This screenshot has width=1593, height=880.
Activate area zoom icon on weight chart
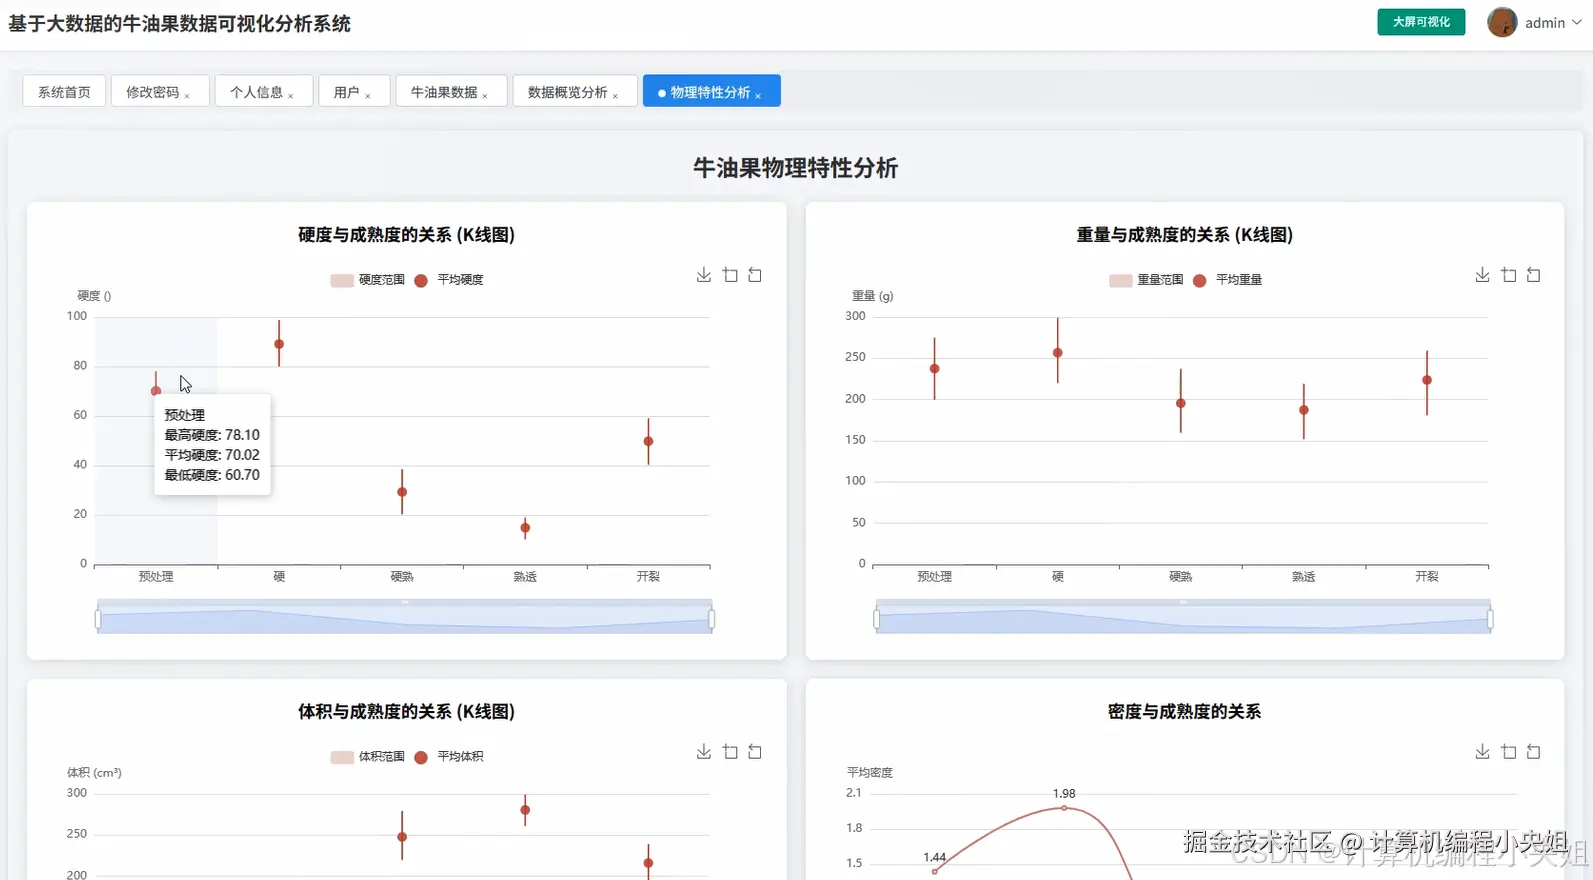point(1508,275)
